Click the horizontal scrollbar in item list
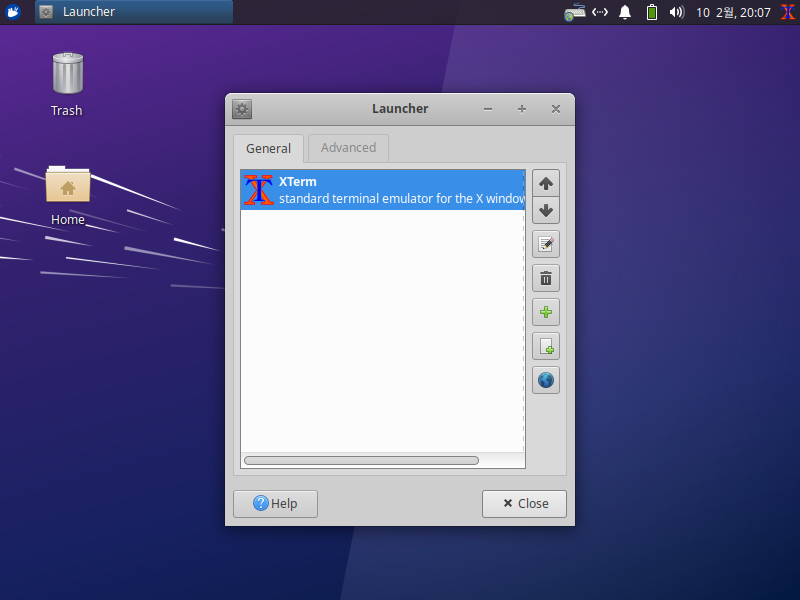The width and height of the screenshot is (800, 600). pos(361,460)
